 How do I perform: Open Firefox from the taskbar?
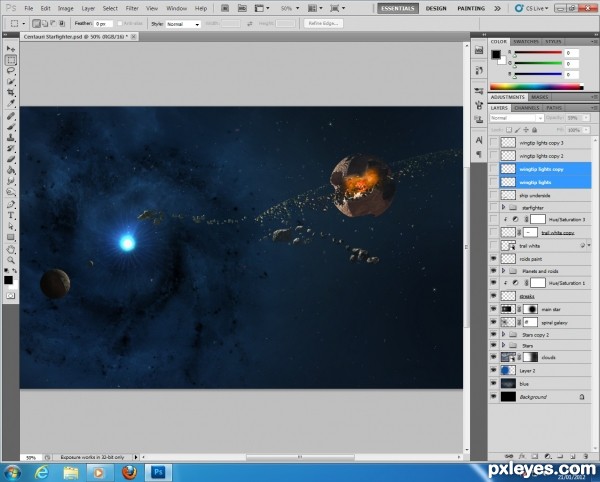(129, 472)
